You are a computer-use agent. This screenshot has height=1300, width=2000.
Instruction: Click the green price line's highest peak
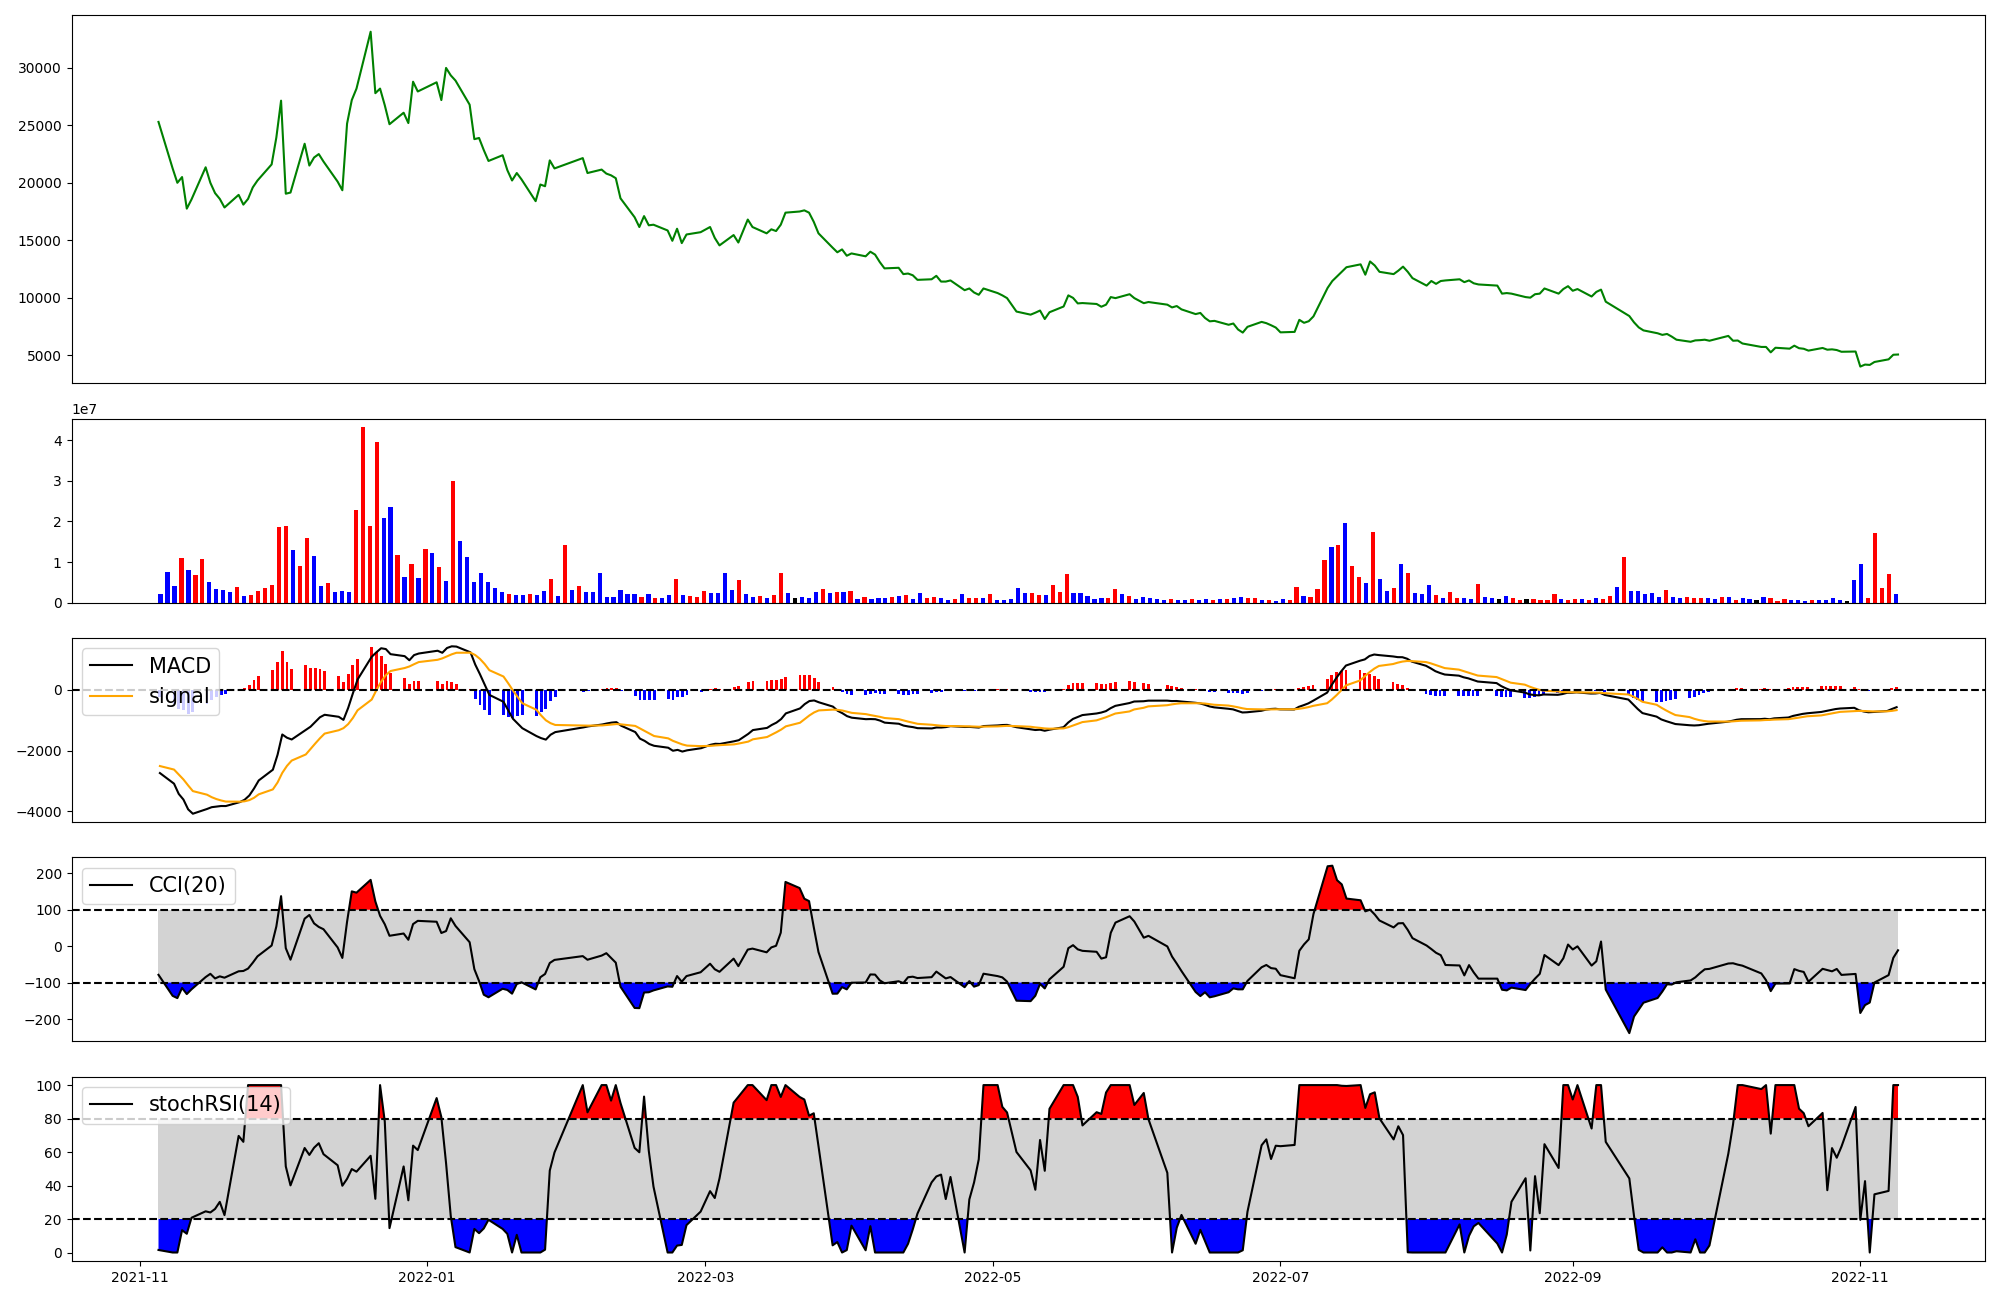371,32
